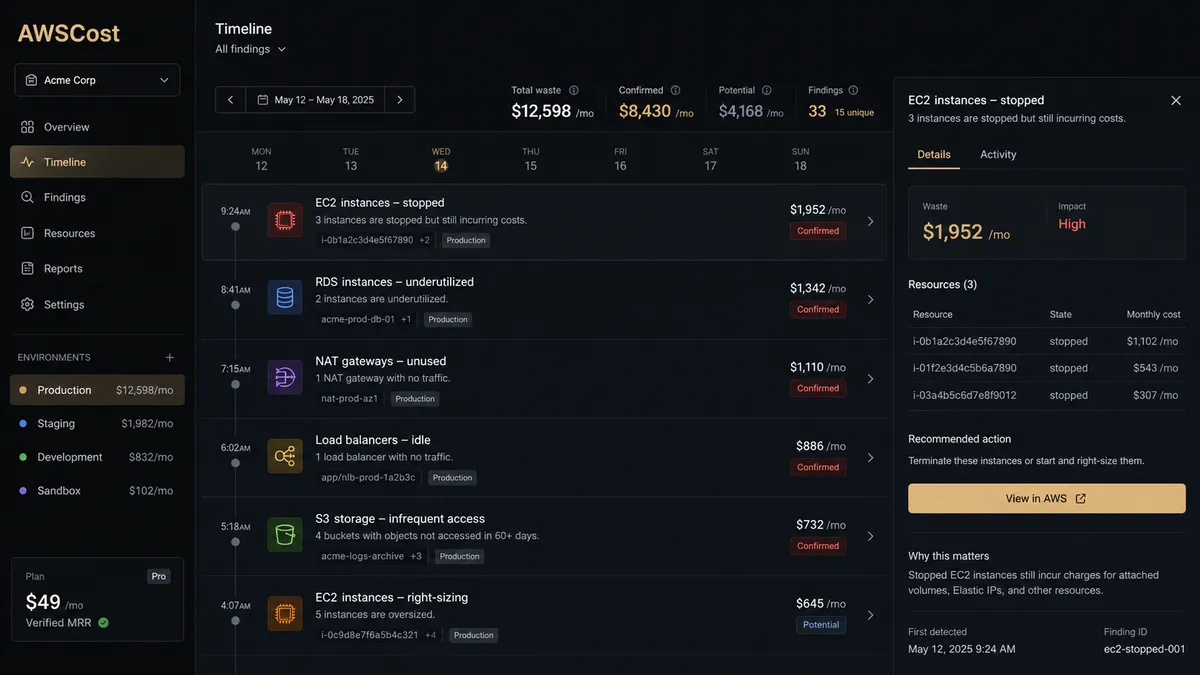Click the Settings gear icon in sidebar
The image size is (1200, 675).
[x=27, y=304]
